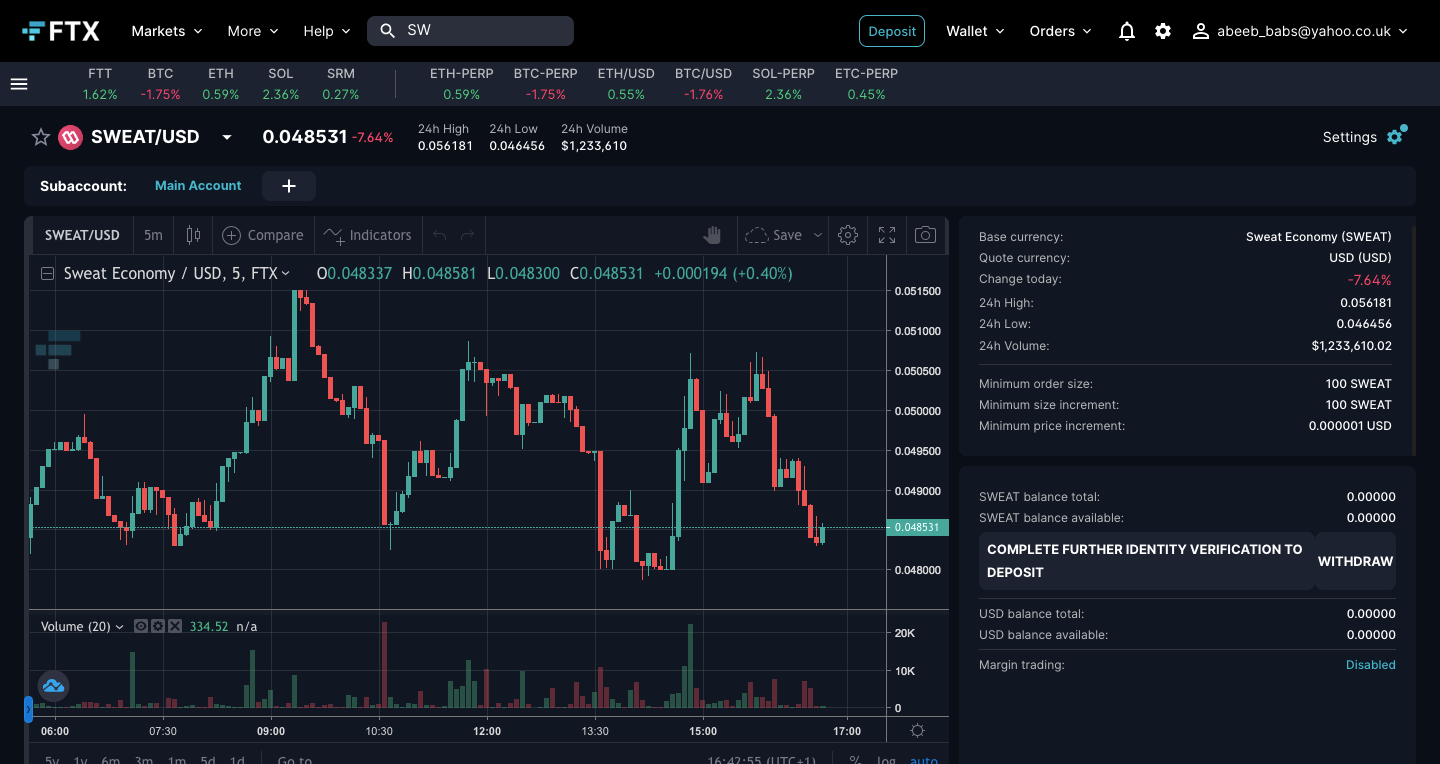Open BTC/USD from ticker bar

703,84
